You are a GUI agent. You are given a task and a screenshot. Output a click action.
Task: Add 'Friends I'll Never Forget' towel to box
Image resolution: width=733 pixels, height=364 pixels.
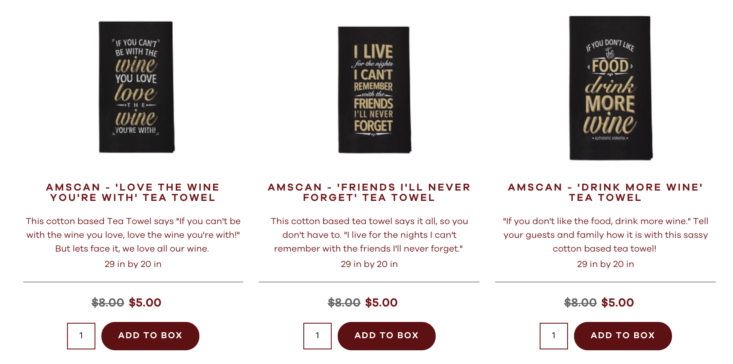[387, 335]
